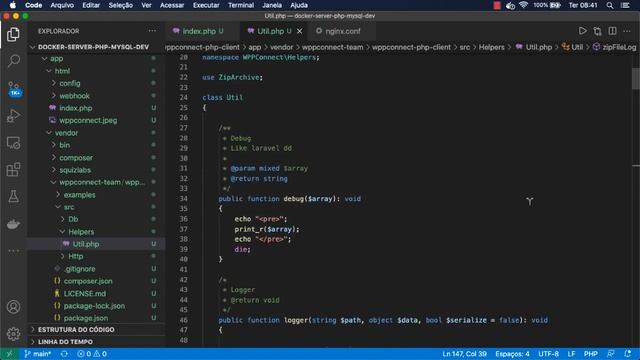Image resolution: width=640 pixels, height=360 pixels.
Task: Select Util.php in the file tree
Action: (x=86, y=244)
